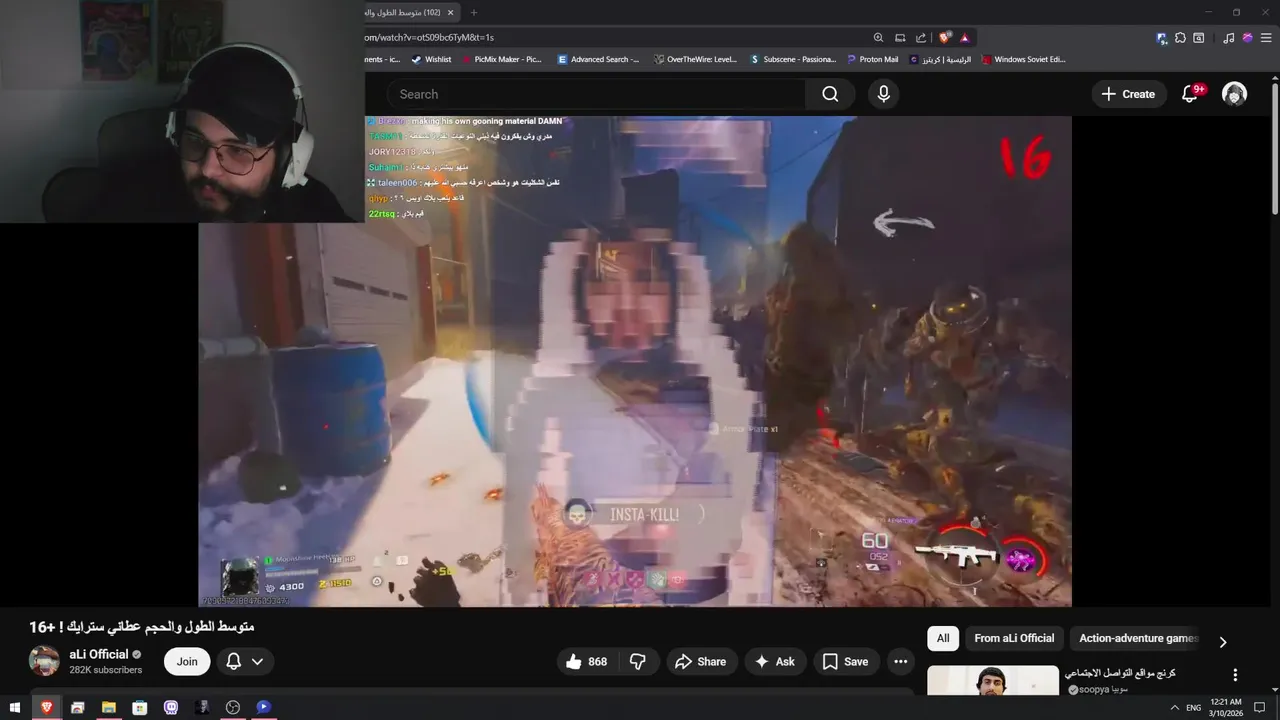Viewport: 1280px width, 720px height.
Task: Select the All filter chip
Action: [943, 638]
